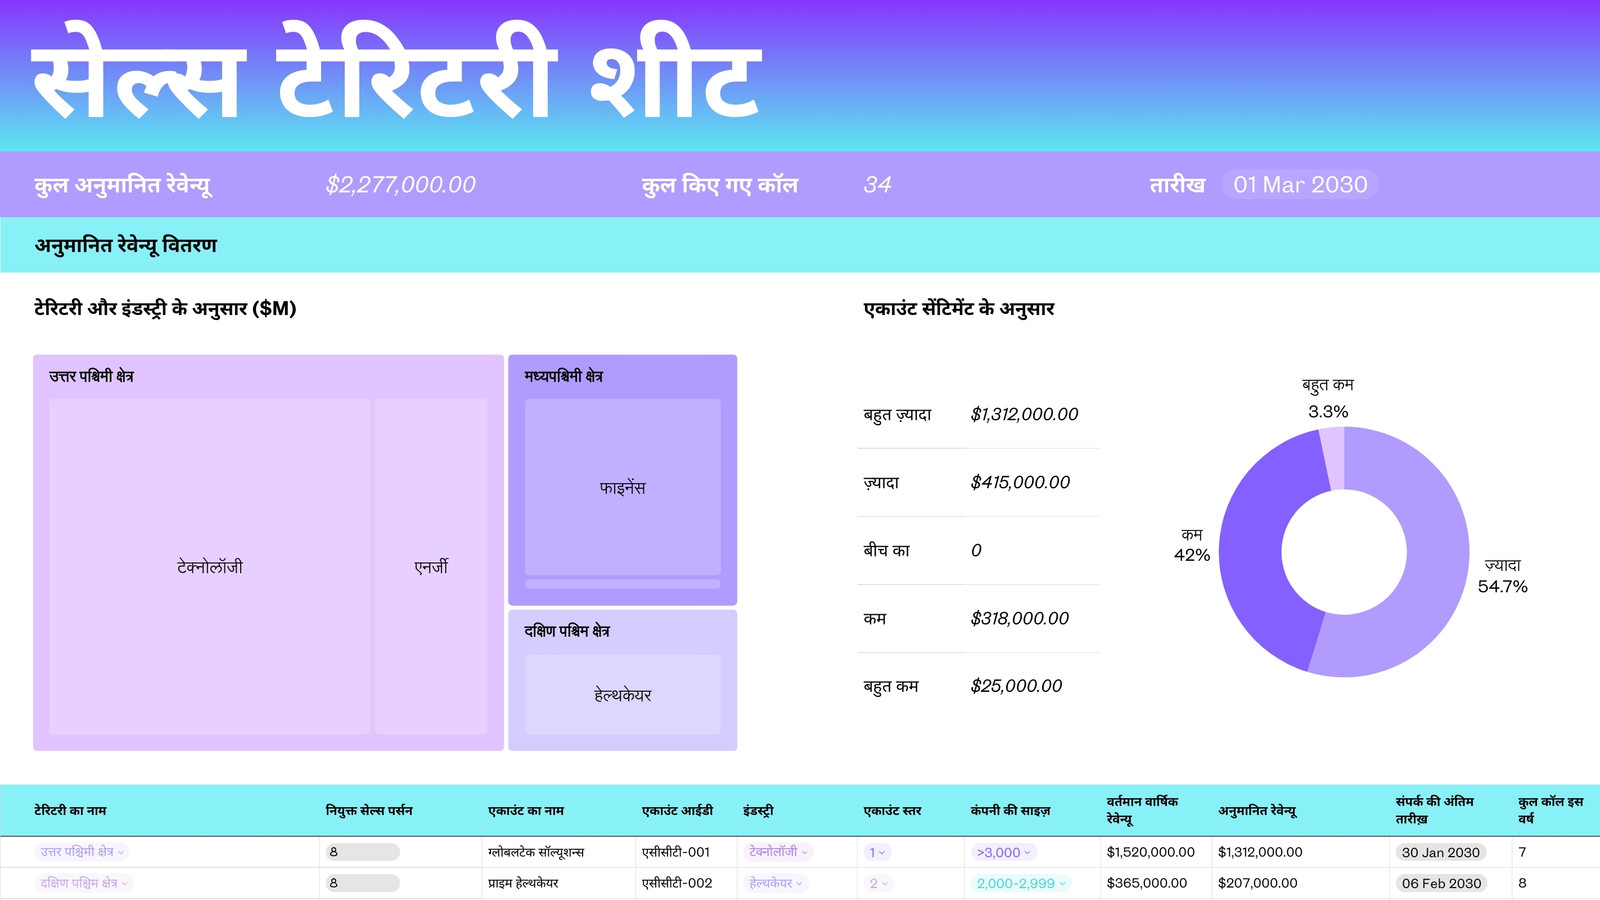Click the 30 Jan 2030 last contact date
Image resolution: width=1600 pixels, height=900 pixels.
(x=1440, y=852)
